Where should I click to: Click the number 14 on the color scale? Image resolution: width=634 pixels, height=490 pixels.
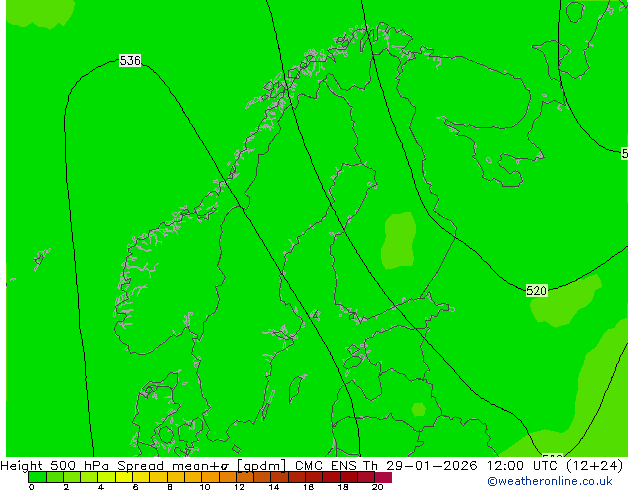point(274,487)
